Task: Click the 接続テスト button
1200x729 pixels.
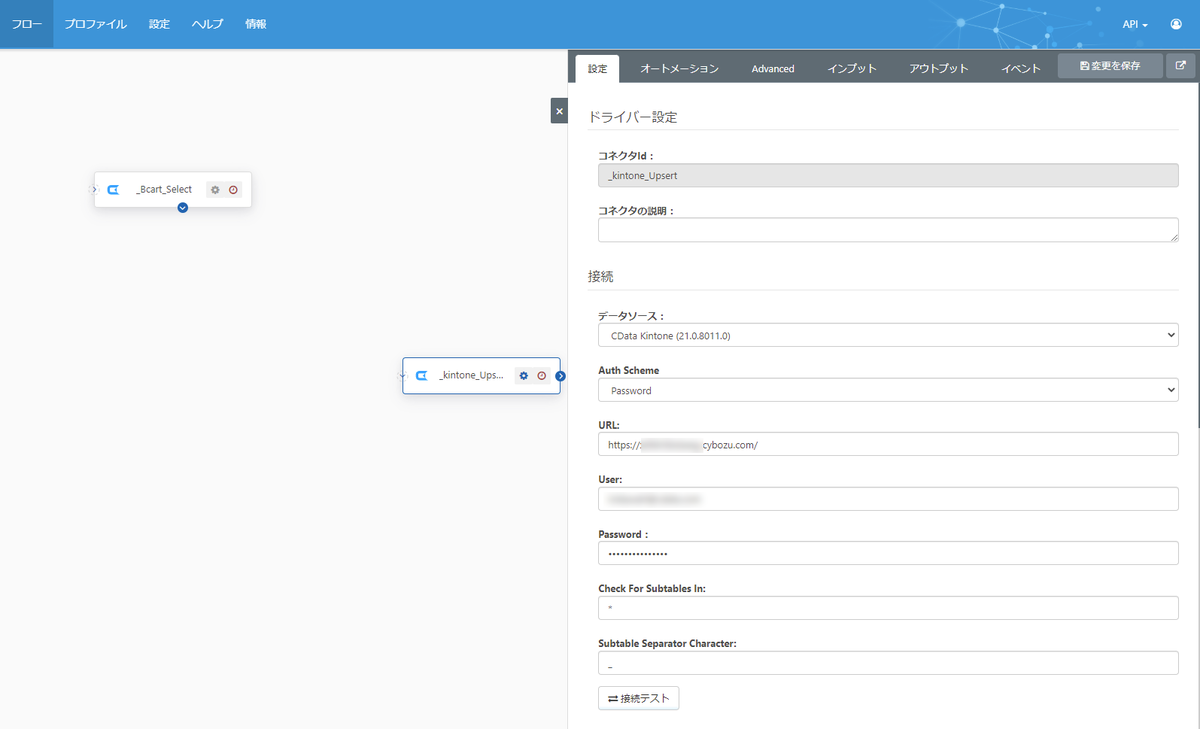Action: point(638,698)
